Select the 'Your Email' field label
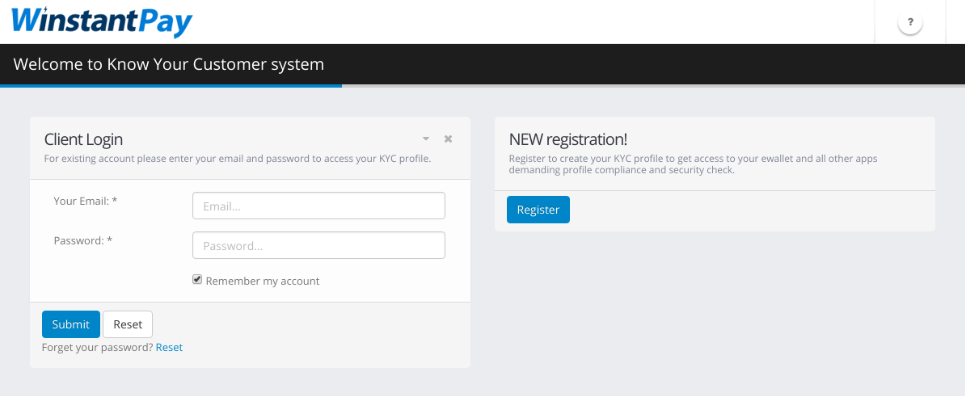The image size is (965, 396). [x=86, y=201]
